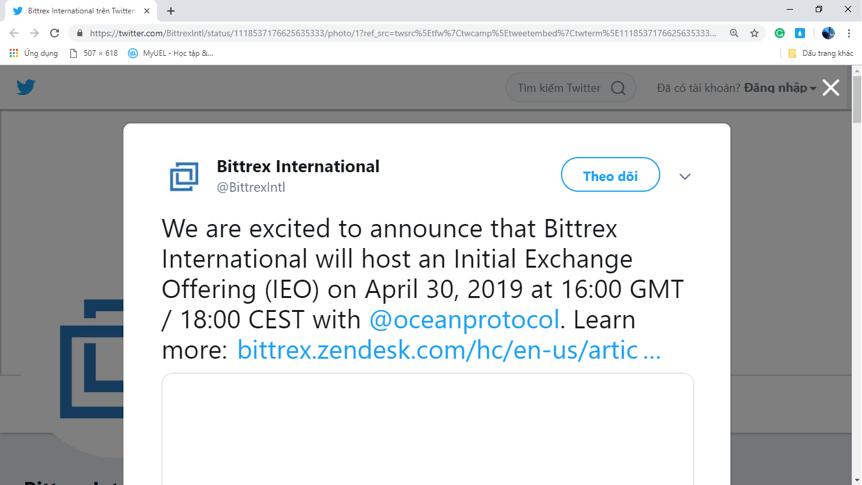Click the Theo dõi follow button

[x=610, y=175]
